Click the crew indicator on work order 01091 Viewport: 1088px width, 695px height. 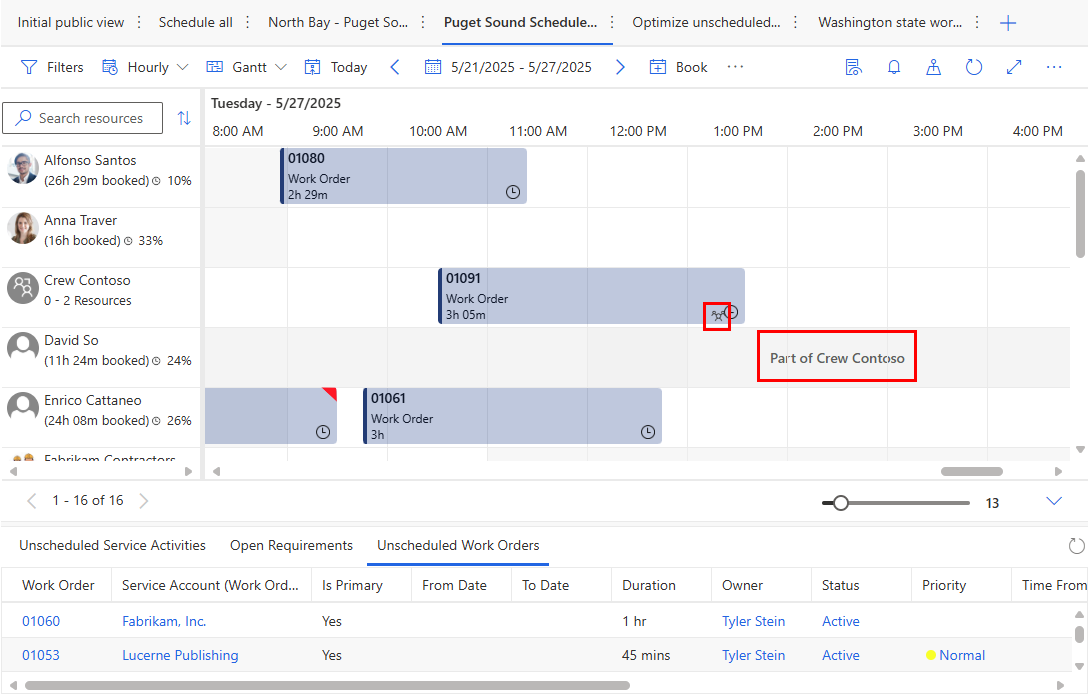pyautogui.click(x=717, y=316)
